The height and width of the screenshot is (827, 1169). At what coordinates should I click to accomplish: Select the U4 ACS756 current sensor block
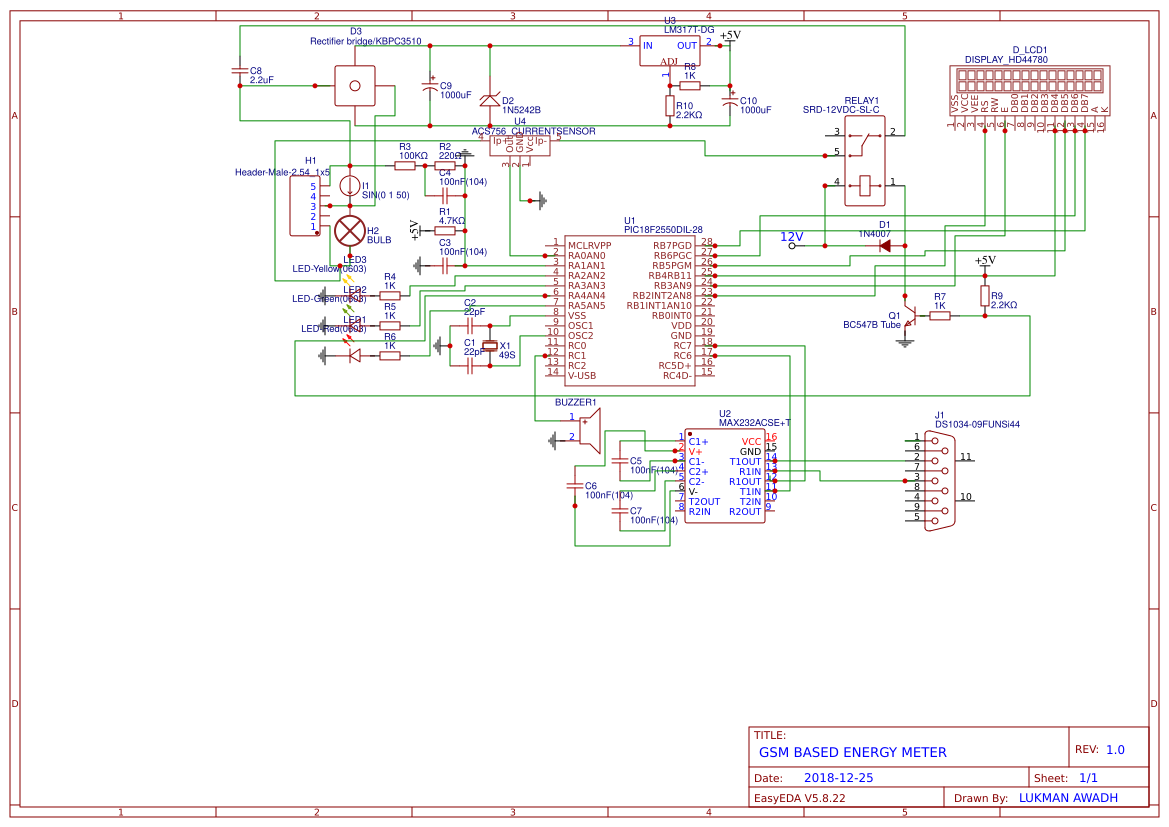520,145
